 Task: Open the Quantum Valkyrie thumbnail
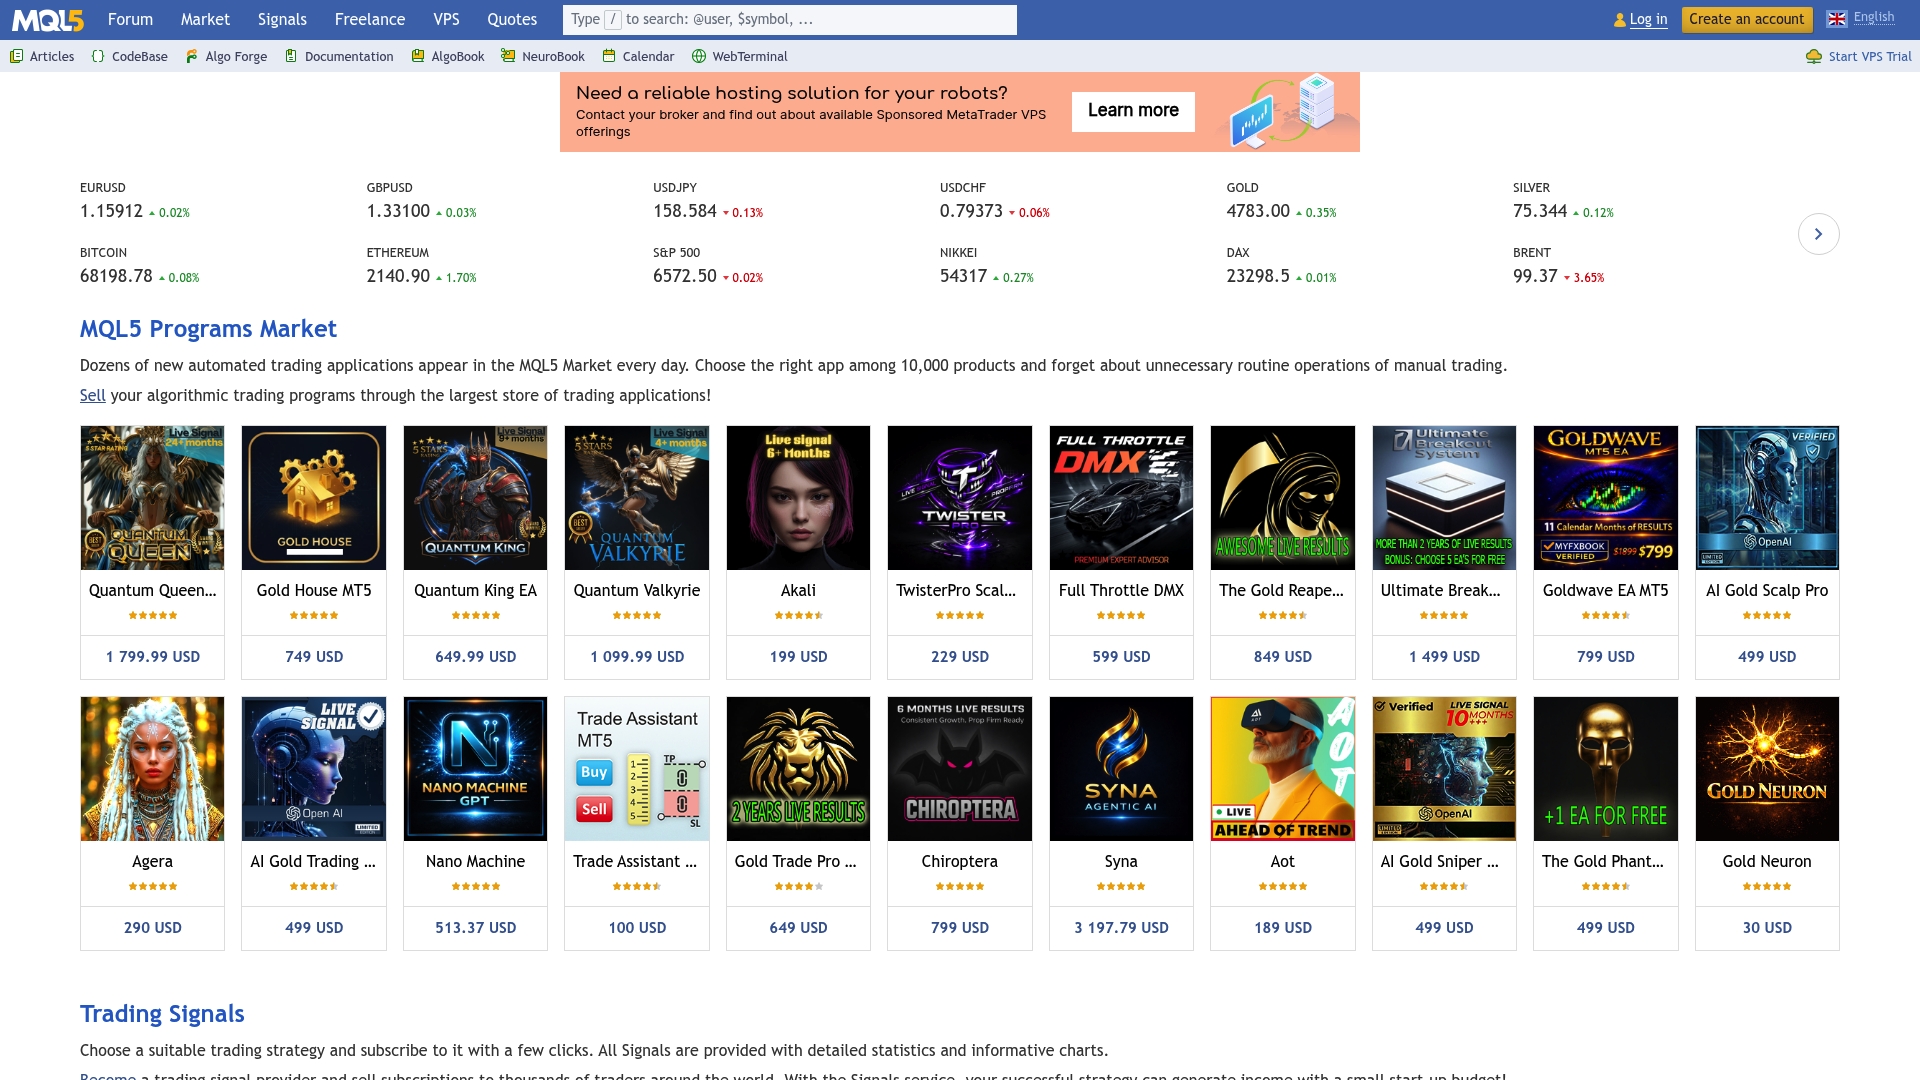(637, 498)
